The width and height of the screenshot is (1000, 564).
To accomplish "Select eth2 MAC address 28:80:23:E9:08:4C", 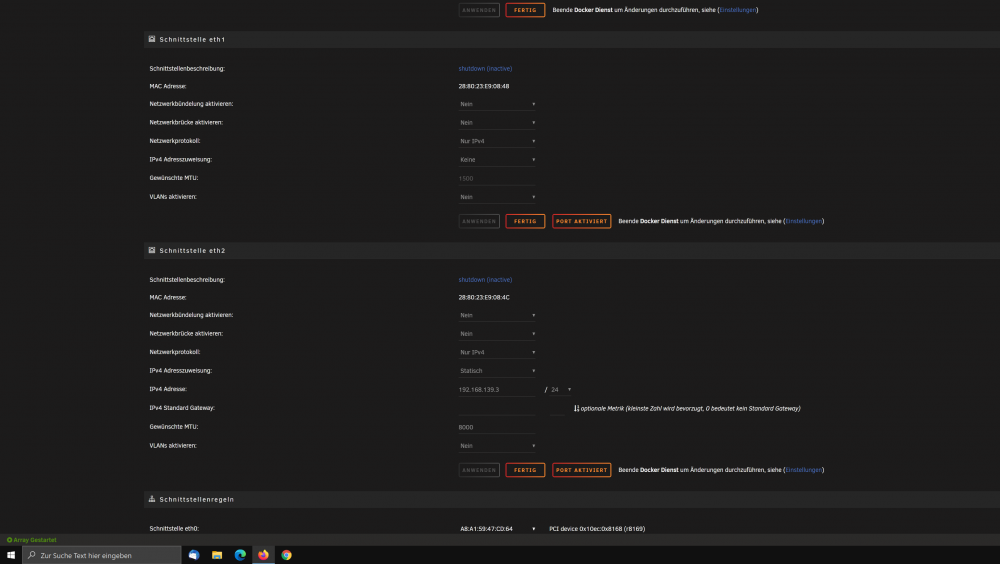I will (484, 297).
